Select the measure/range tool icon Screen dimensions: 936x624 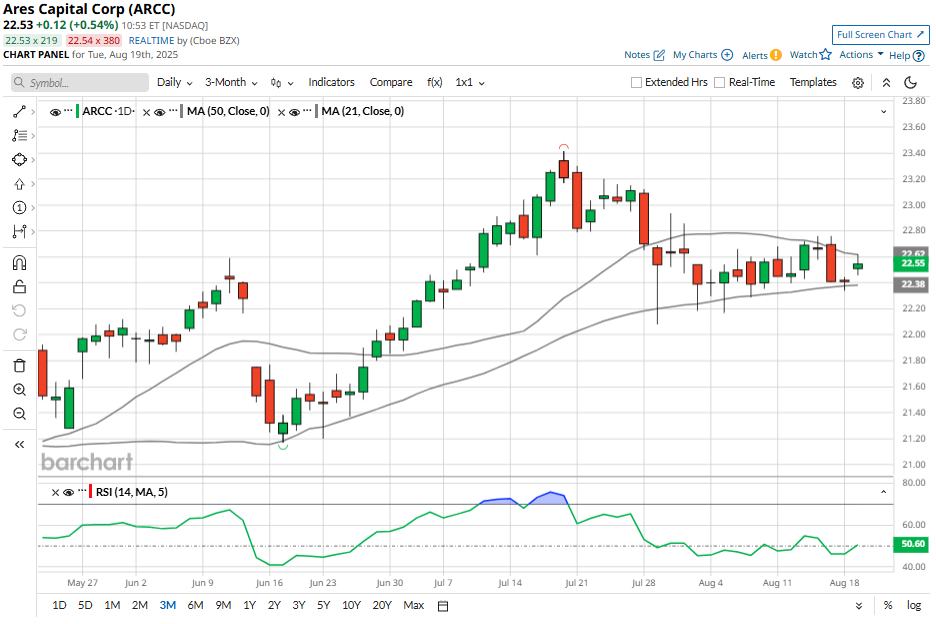[x=19, y=231]
